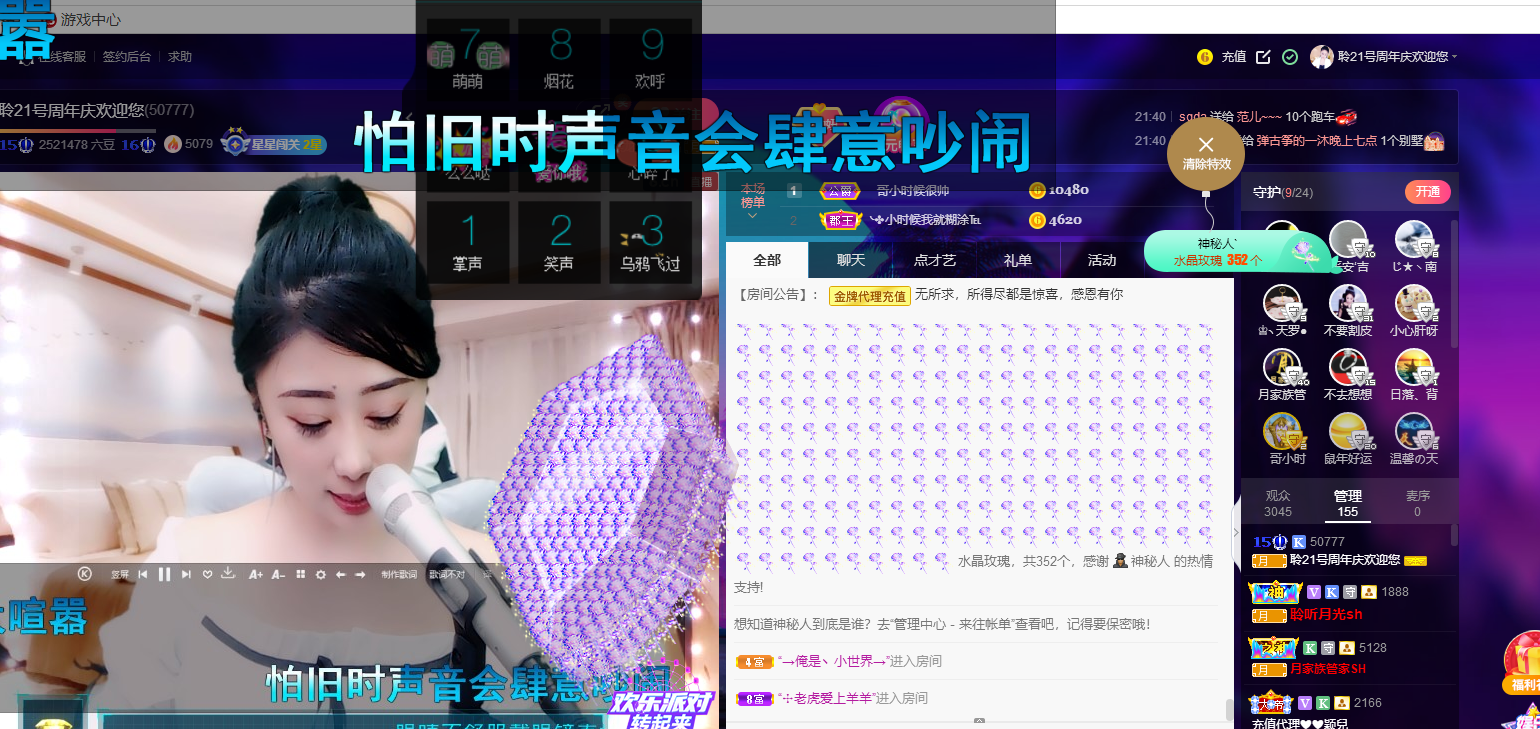Screen dimensions: 1540x729
Task: Click user →俺是丶小世界→ in chat
Action: (832, 661)
